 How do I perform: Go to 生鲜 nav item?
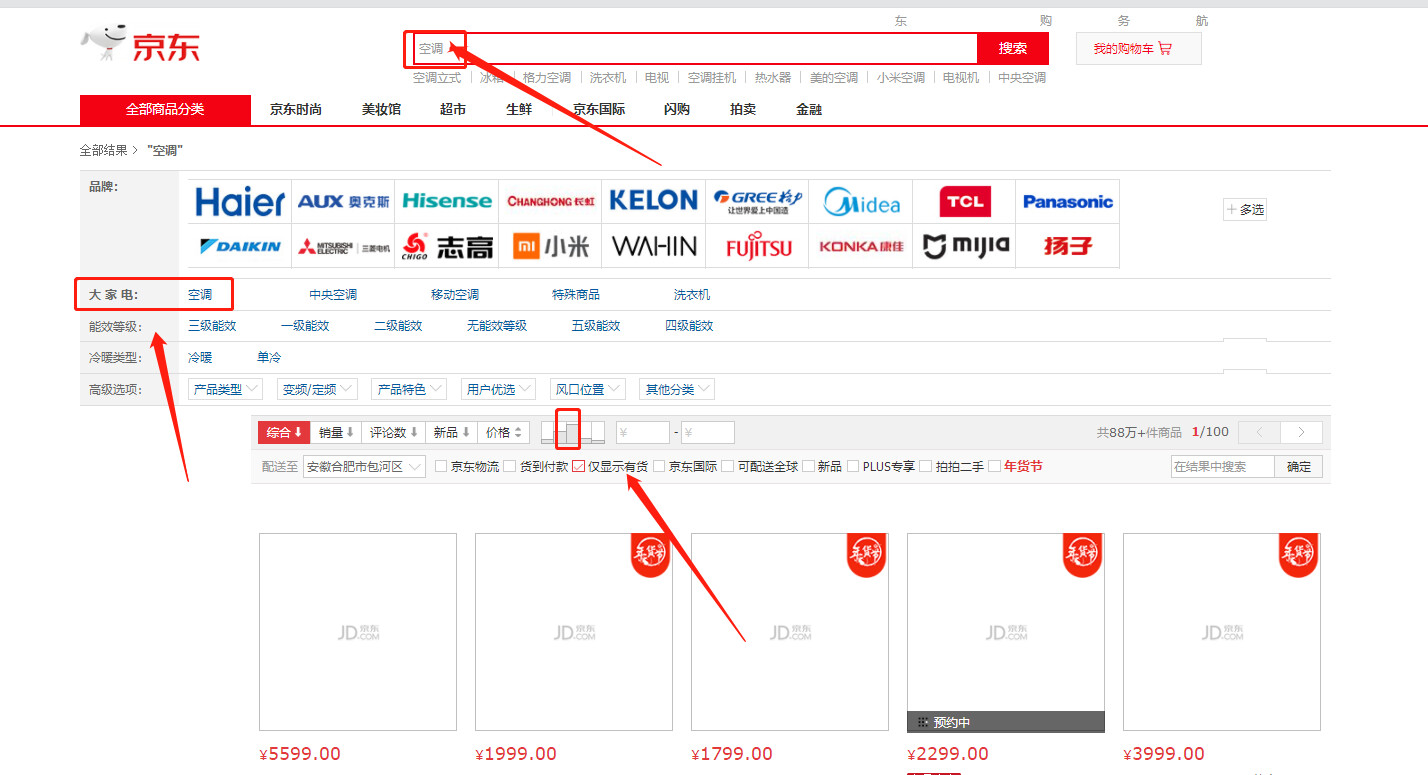(x=519, y=109)
